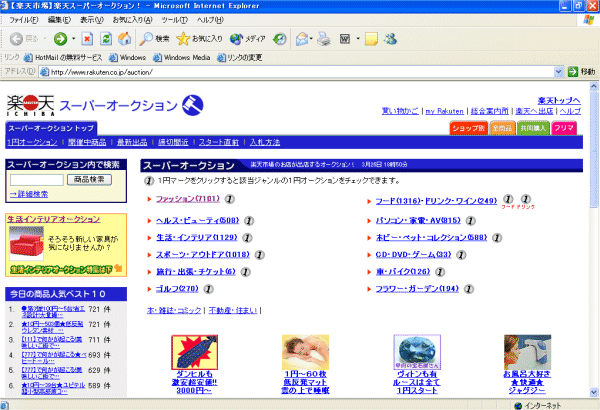Open the 1円オークション link

click(x=32, y=142)
